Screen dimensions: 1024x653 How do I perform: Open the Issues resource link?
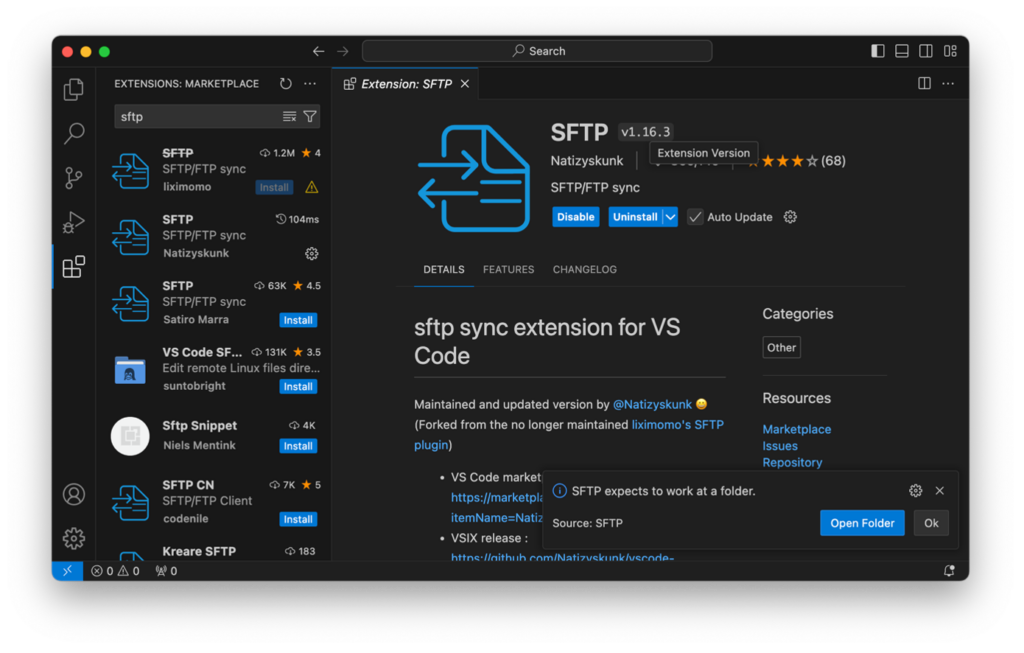[x=780, y=446]
